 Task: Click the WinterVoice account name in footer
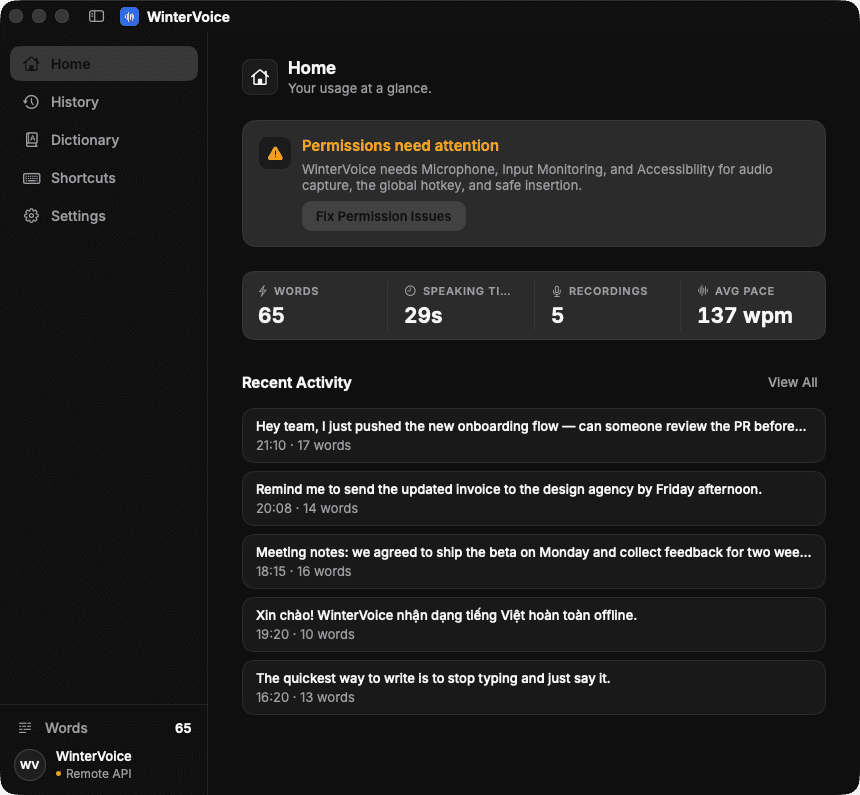(94, 756)
